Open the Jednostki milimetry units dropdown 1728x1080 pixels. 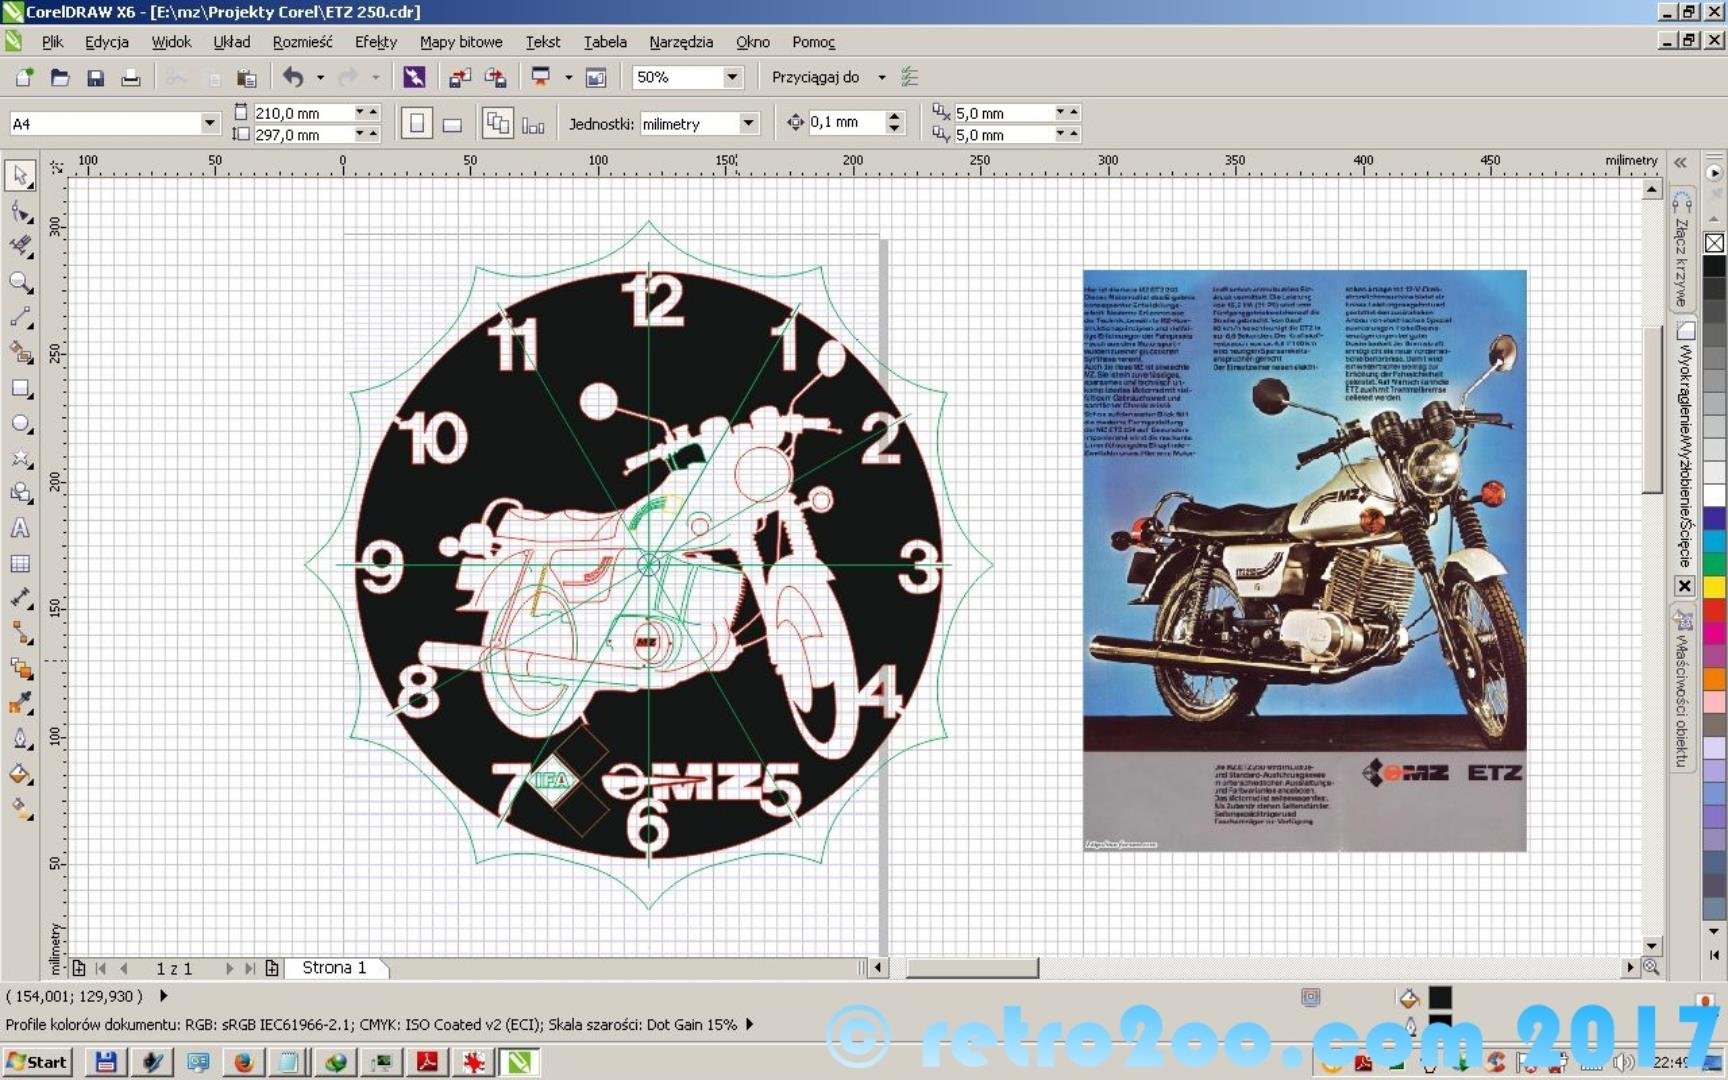point(747,123)
